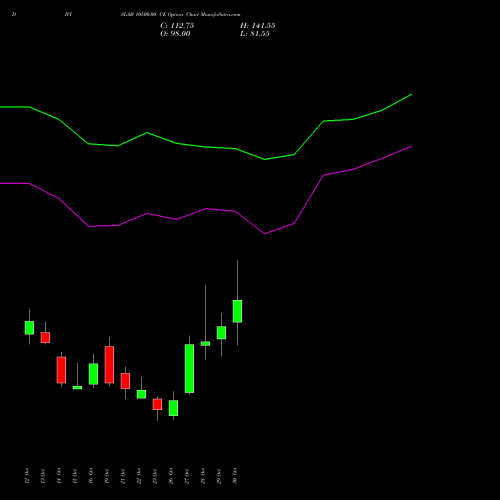Click the small green candlestick for 22 Oct
500x500 pixels.
(141, 394)
